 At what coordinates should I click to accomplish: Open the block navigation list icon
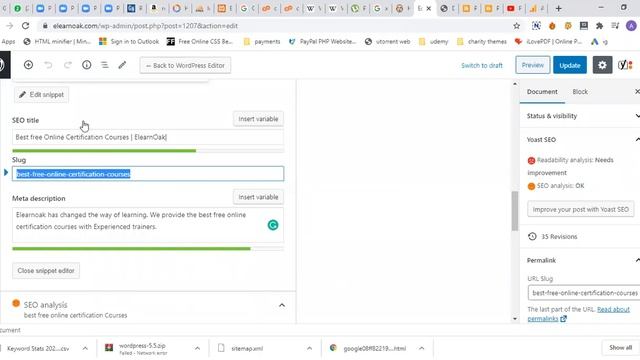coord(104,65)
